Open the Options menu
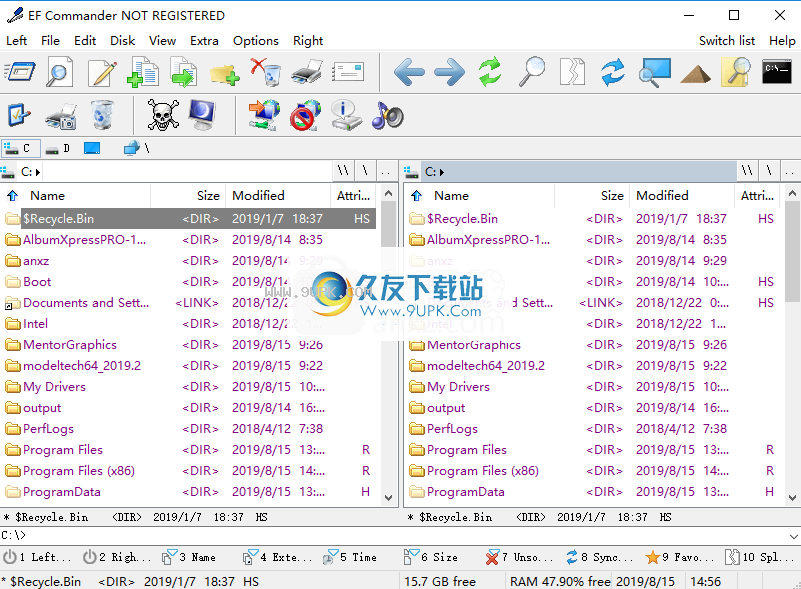The width and height of the screenshot is (801, 589). point(256,41)
